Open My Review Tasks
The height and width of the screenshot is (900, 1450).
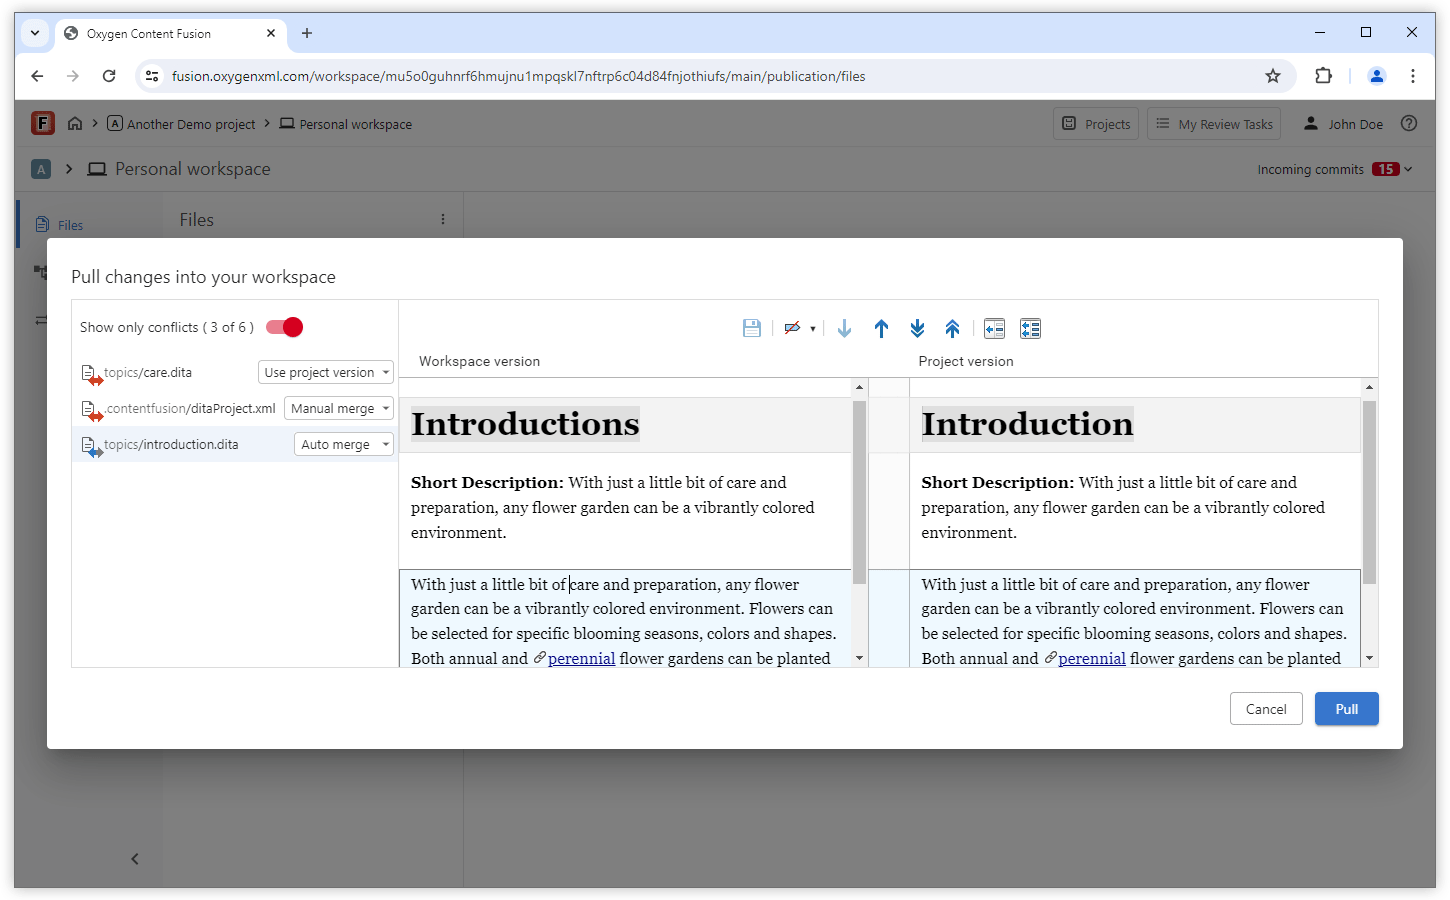click(1214, 124)
